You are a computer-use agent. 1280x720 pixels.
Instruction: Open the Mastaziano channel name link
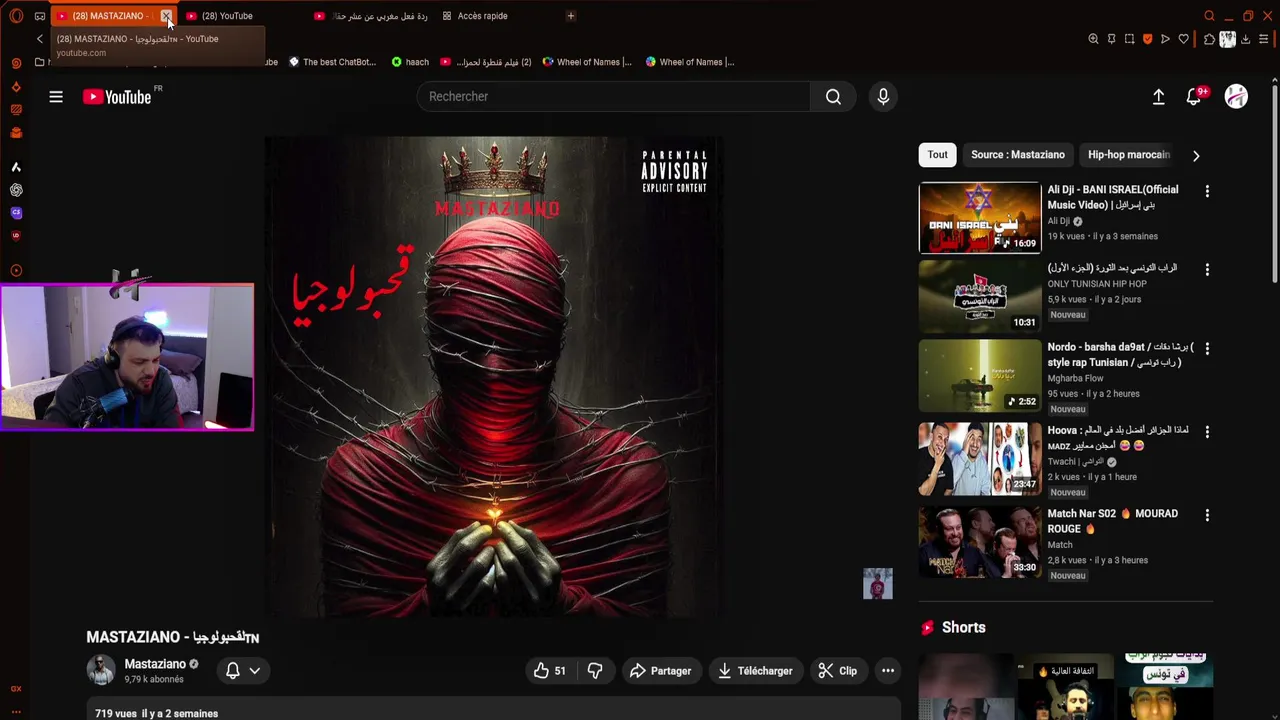click(x=155, y=664)
